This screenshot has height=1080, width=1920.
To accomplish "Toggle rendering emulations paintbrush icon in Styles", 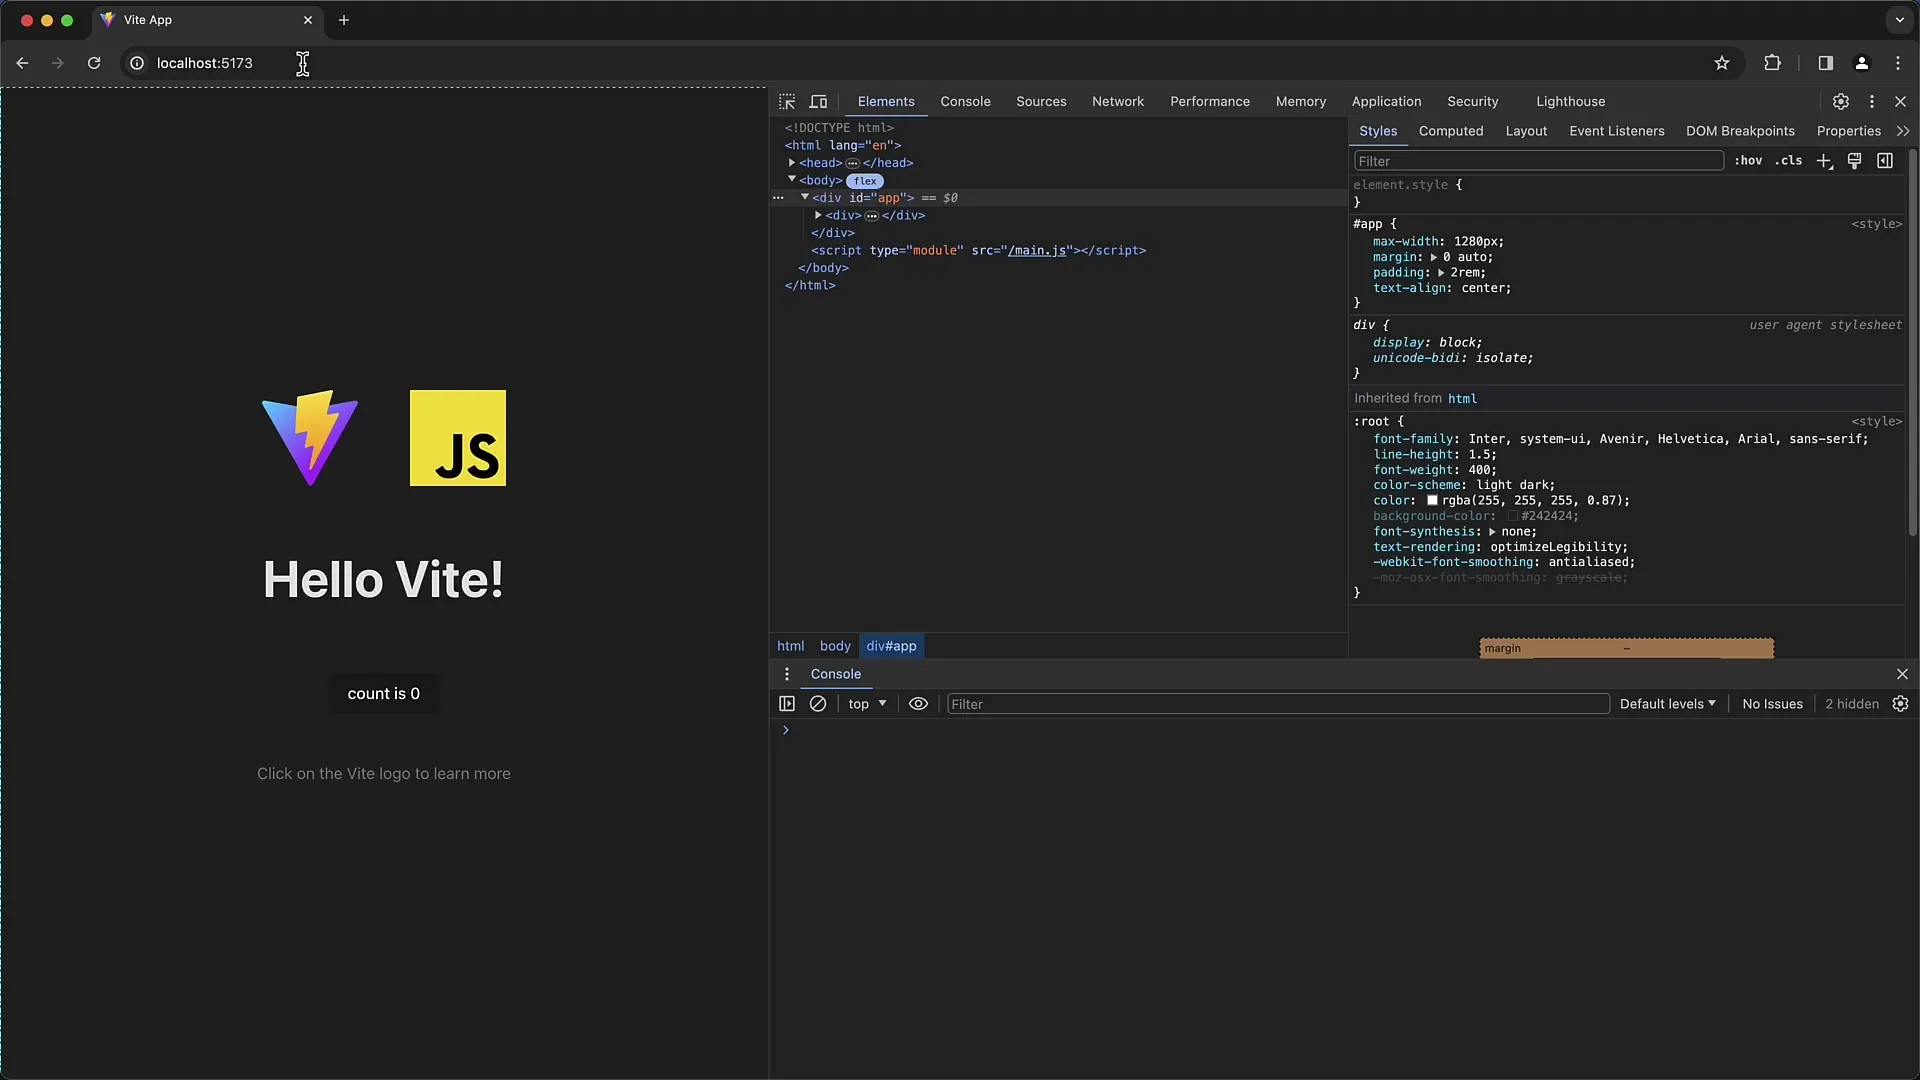I will [x=1854, y=161].
